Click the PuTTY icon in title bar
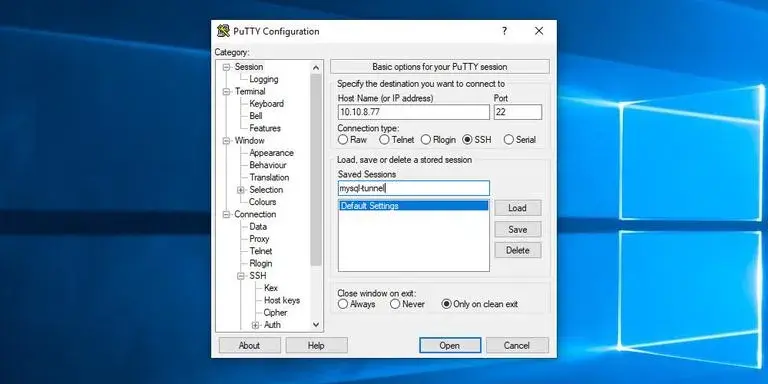This screenshot has width=768, height=384. coord(223,31)
